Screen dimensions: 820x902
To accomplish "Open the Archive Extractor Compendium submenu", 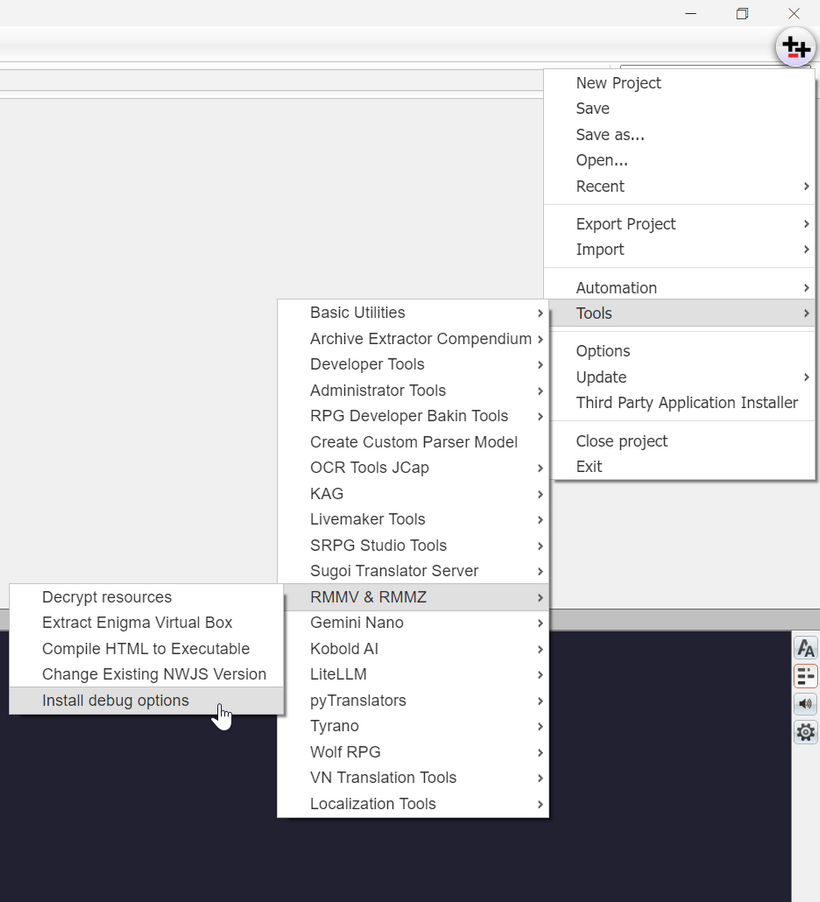I will tap(420, 339).
